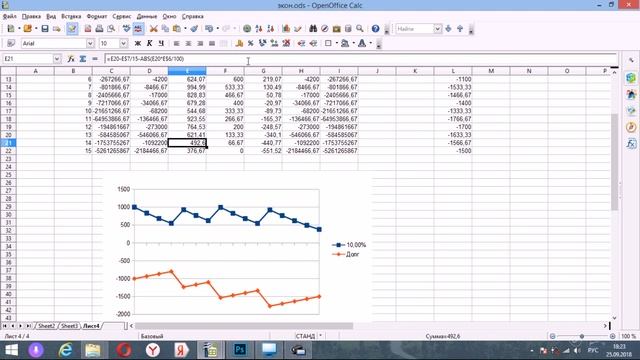This screenshot has width=640, height=360.
Task: Open Internet Explorer from the taskbar
Action: point(65,350)
